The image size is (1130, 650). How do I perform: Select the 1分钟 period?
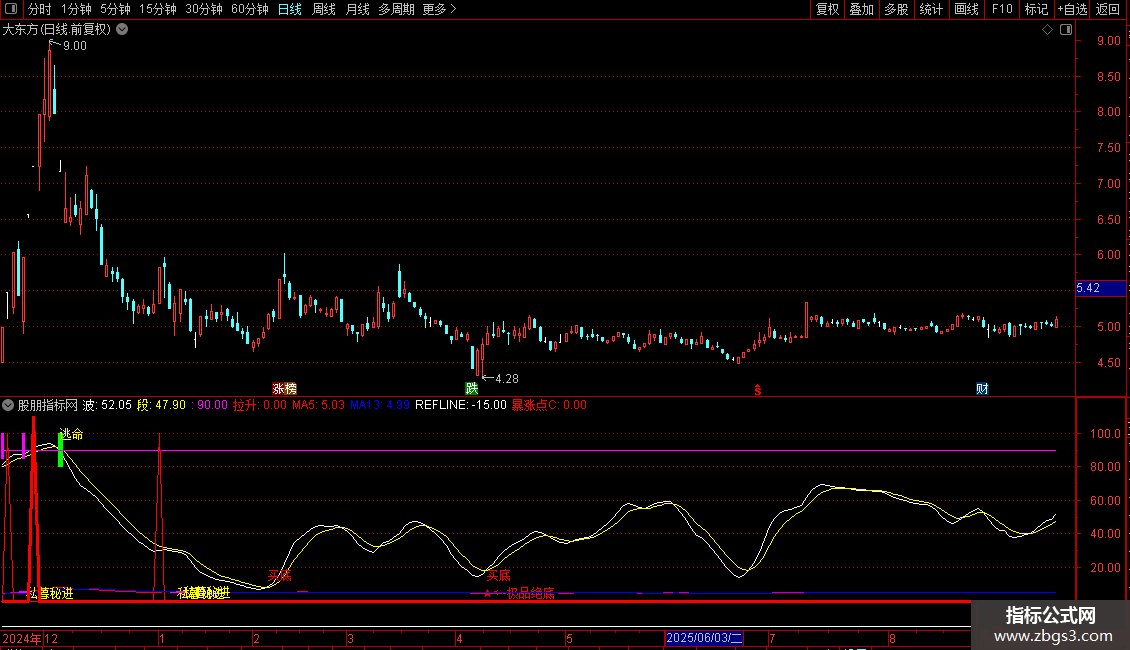76,9
